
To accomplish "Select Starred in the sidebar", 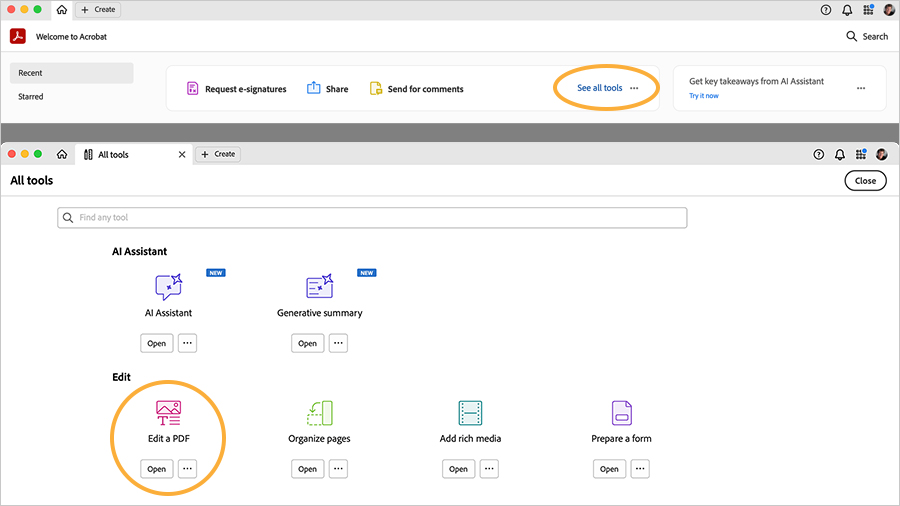I will 31,97.
